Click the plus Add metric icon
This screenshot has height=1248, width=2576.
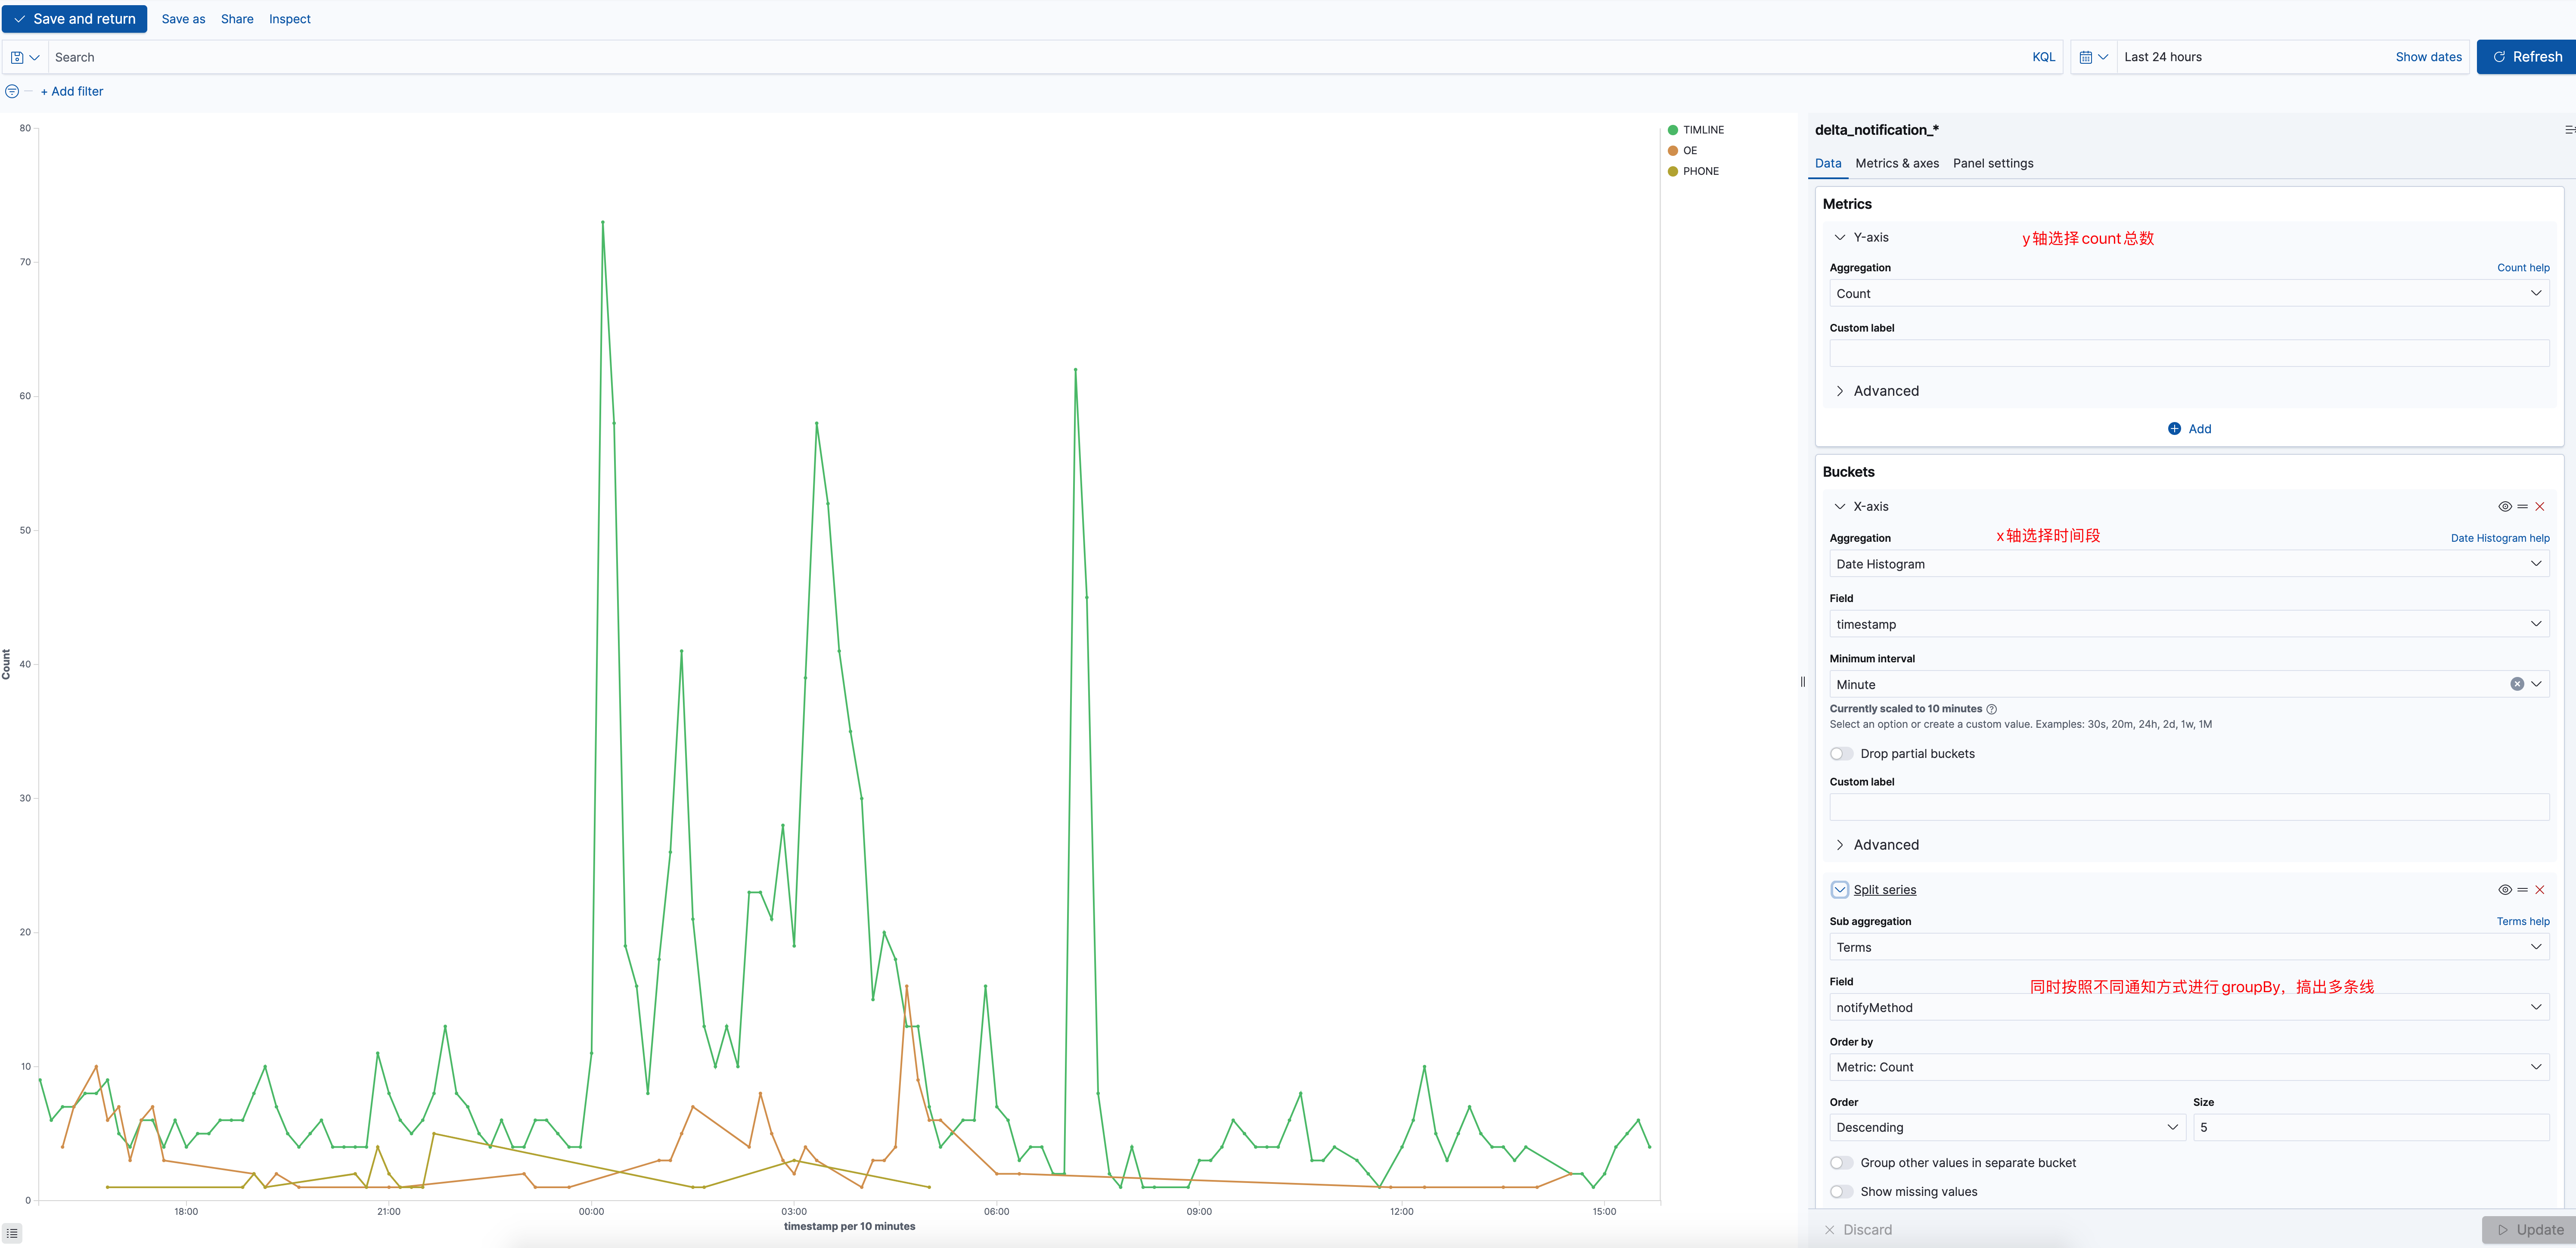[x=2174, y=429]
